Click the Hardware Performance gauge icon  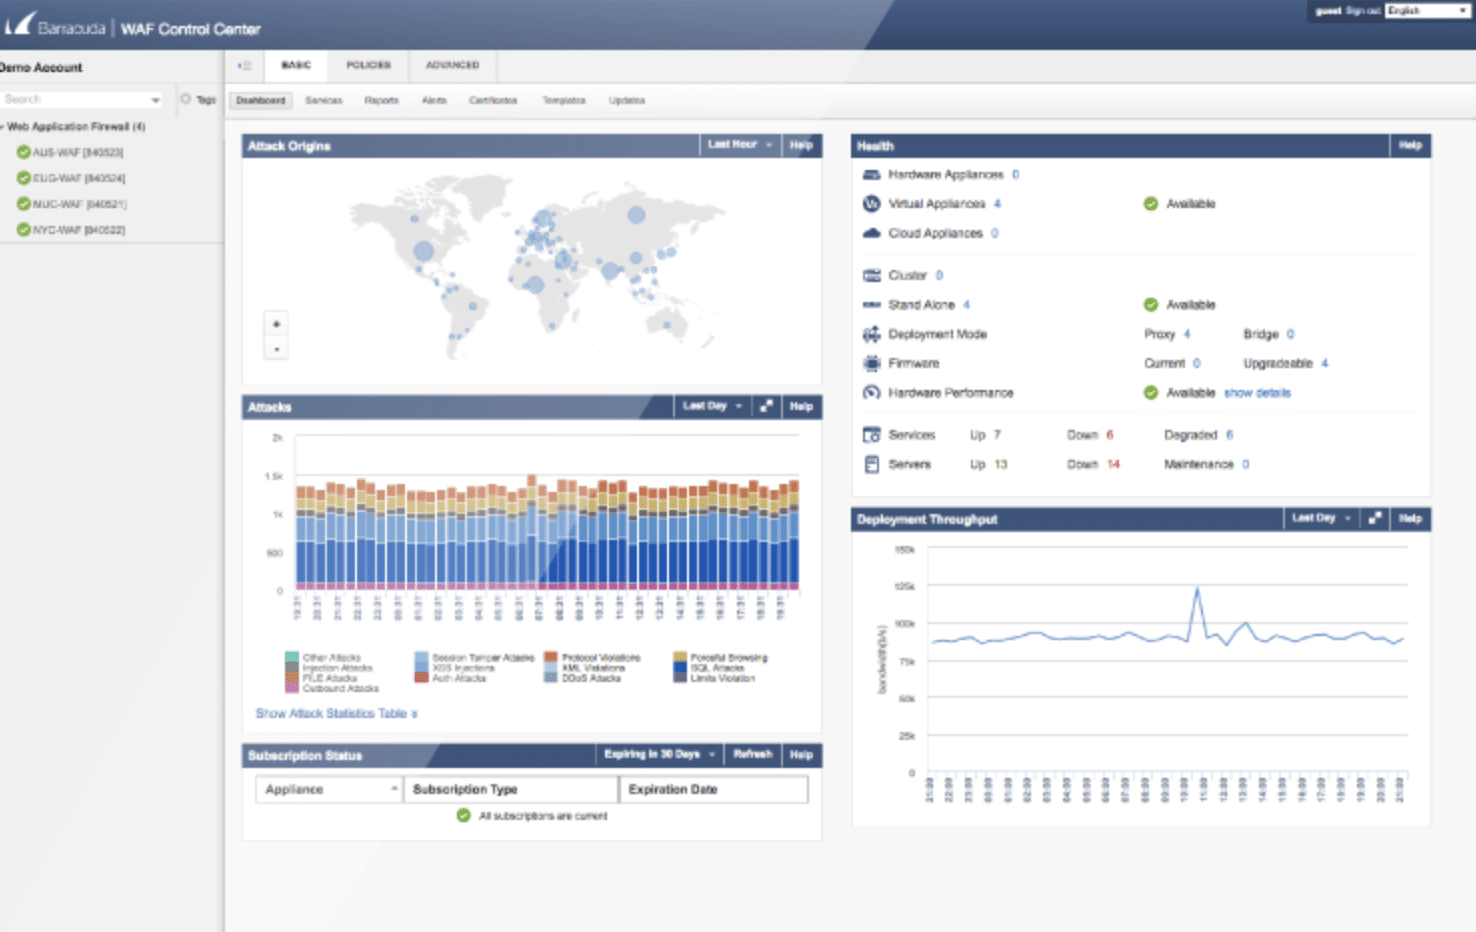(871, 393)
